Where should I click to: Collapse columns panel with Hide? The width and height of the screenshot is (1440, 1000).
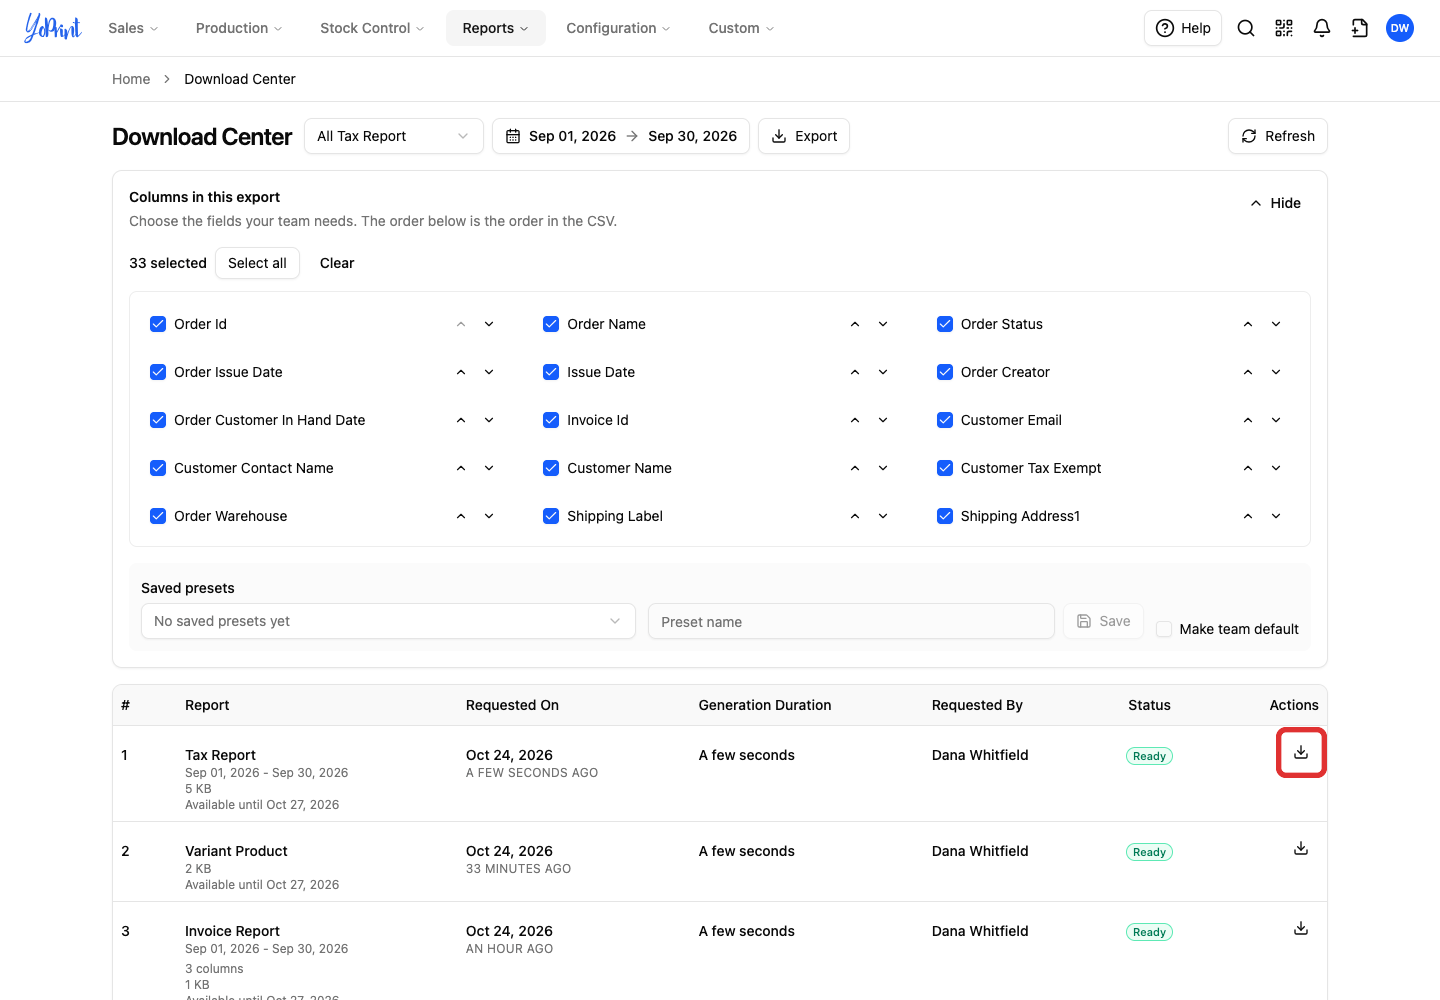pyautogui.click(x=1275, y=203)
